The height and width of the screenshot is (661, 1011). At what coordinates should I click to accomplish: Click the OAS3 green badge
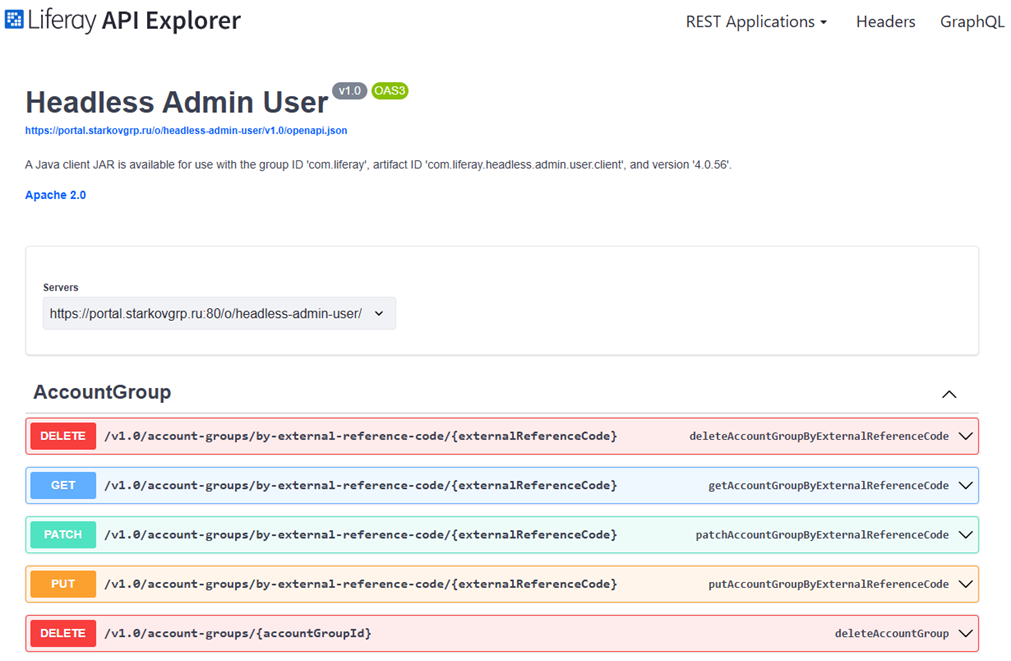[x=390, y=91]
